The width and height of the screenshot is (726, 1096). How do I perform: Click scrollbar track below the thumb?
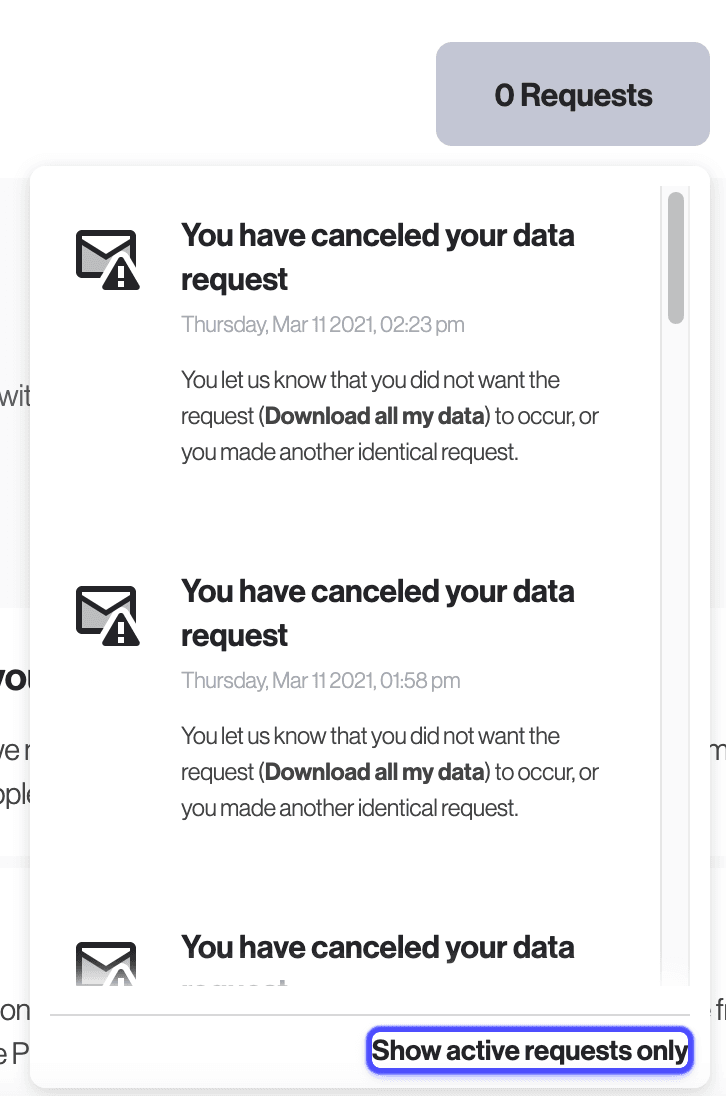[676, 650]
